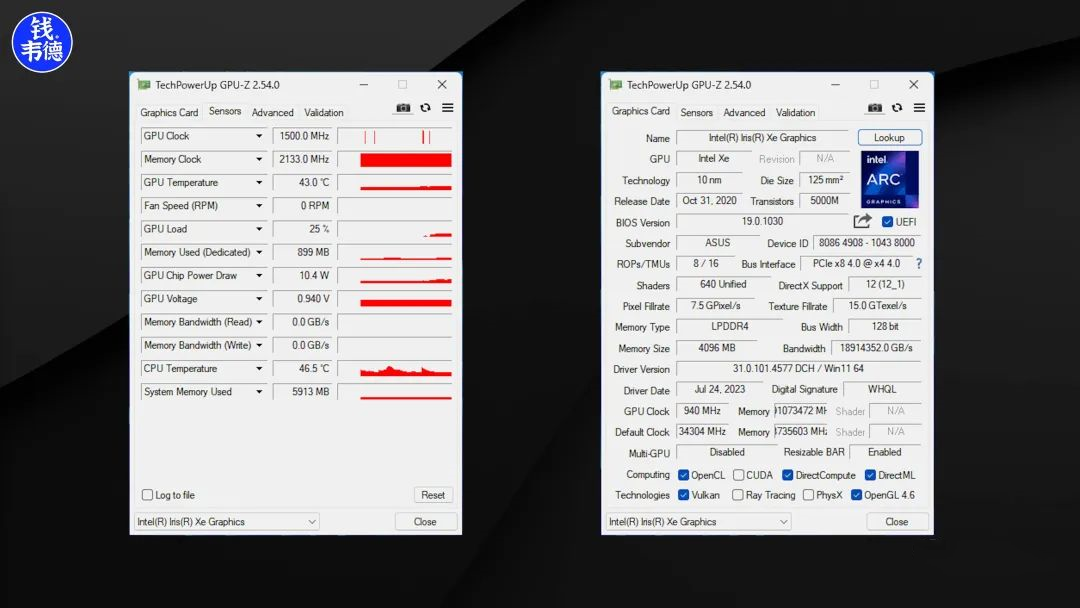This screenshot has height=608, width=1080.
Task: Open the Memory Used (Dedicated) dropdown
Action: click(x=259, y=253)
